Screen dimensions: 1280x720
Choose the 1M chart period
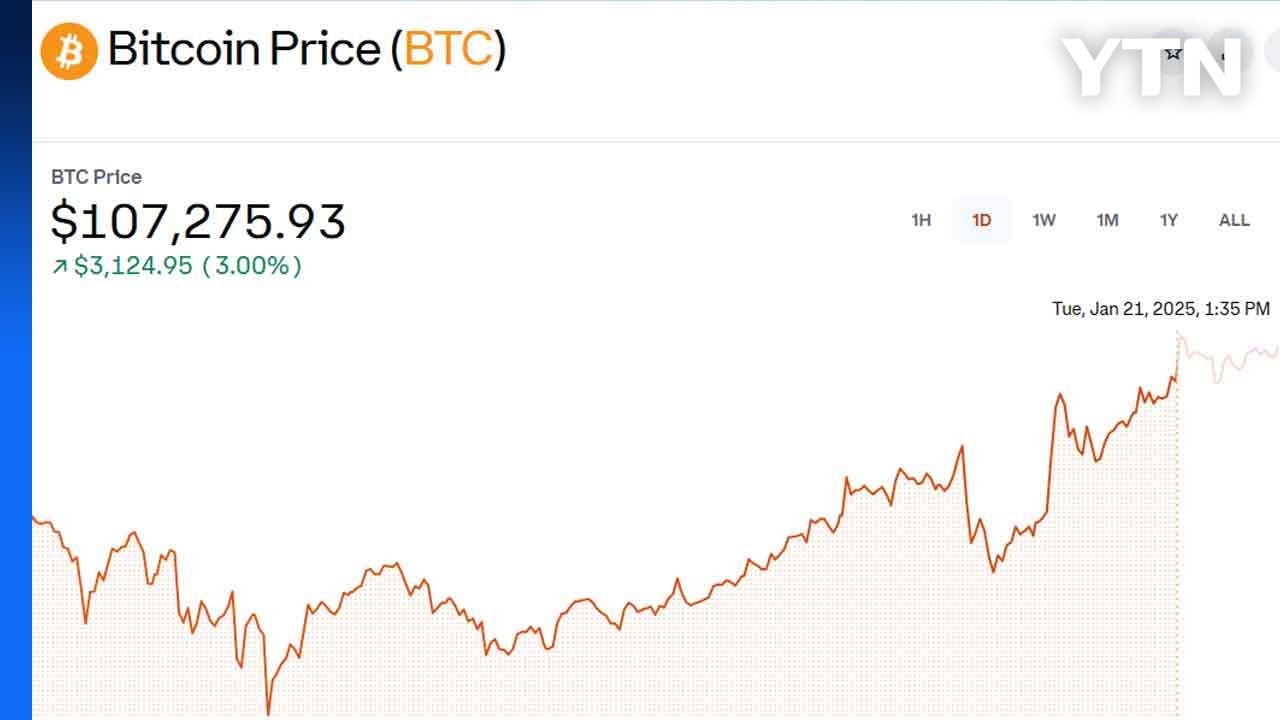(1107, 220)
